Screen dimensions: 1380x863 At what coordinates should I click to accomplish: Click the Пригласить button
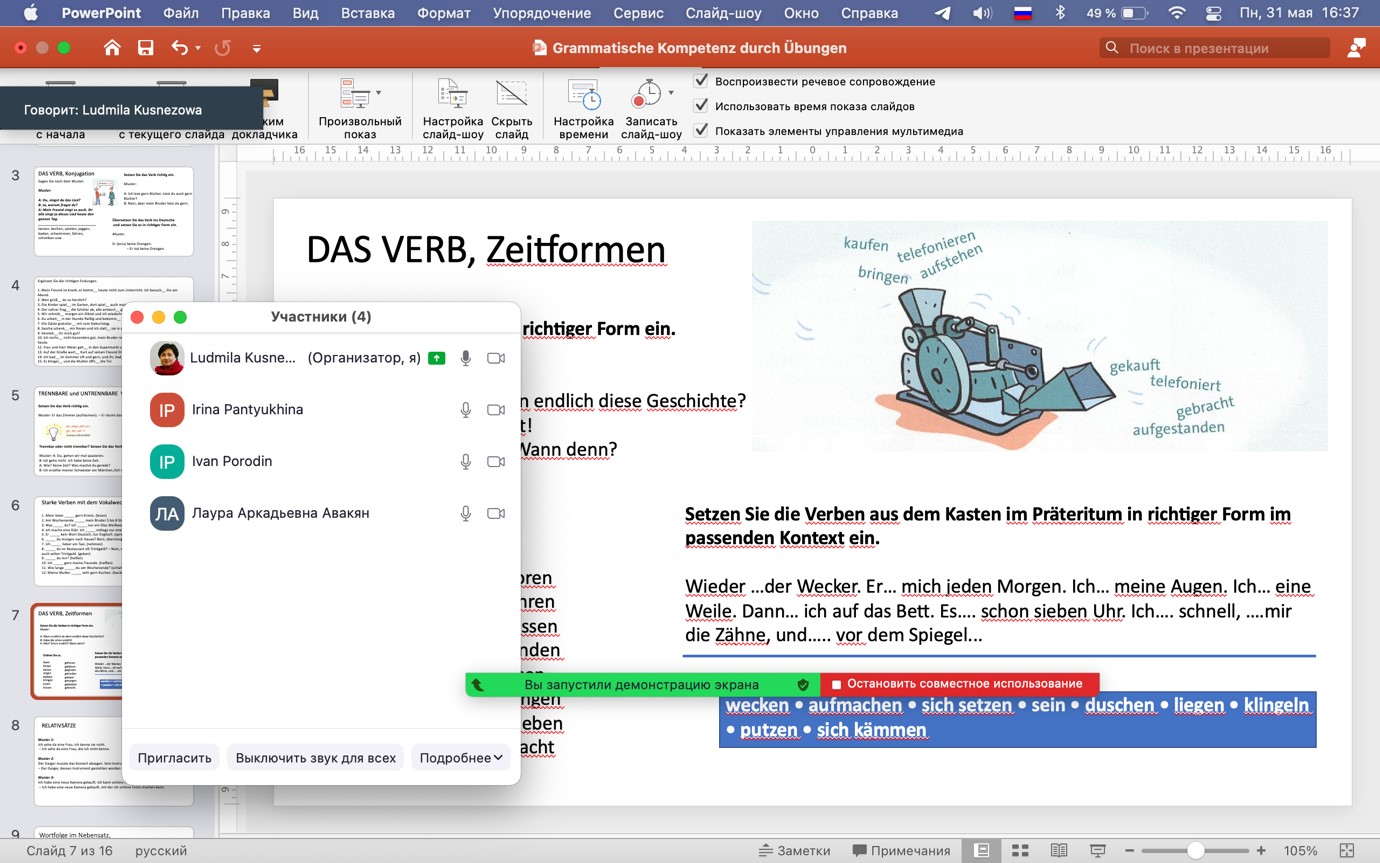click(174, 758)
